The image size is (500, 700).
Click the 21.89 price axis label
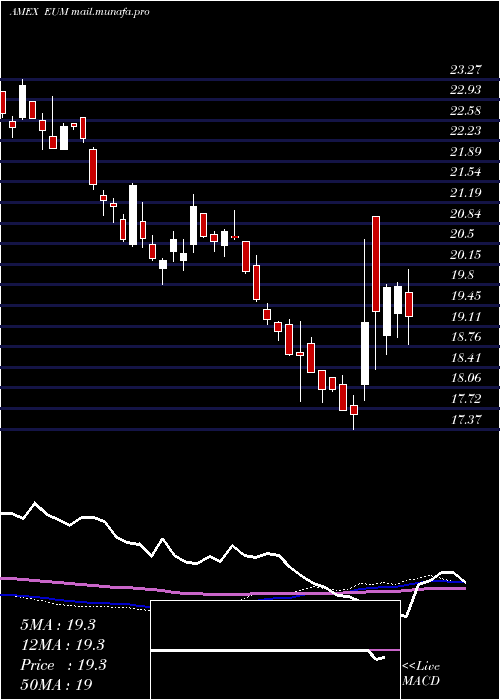466,152
